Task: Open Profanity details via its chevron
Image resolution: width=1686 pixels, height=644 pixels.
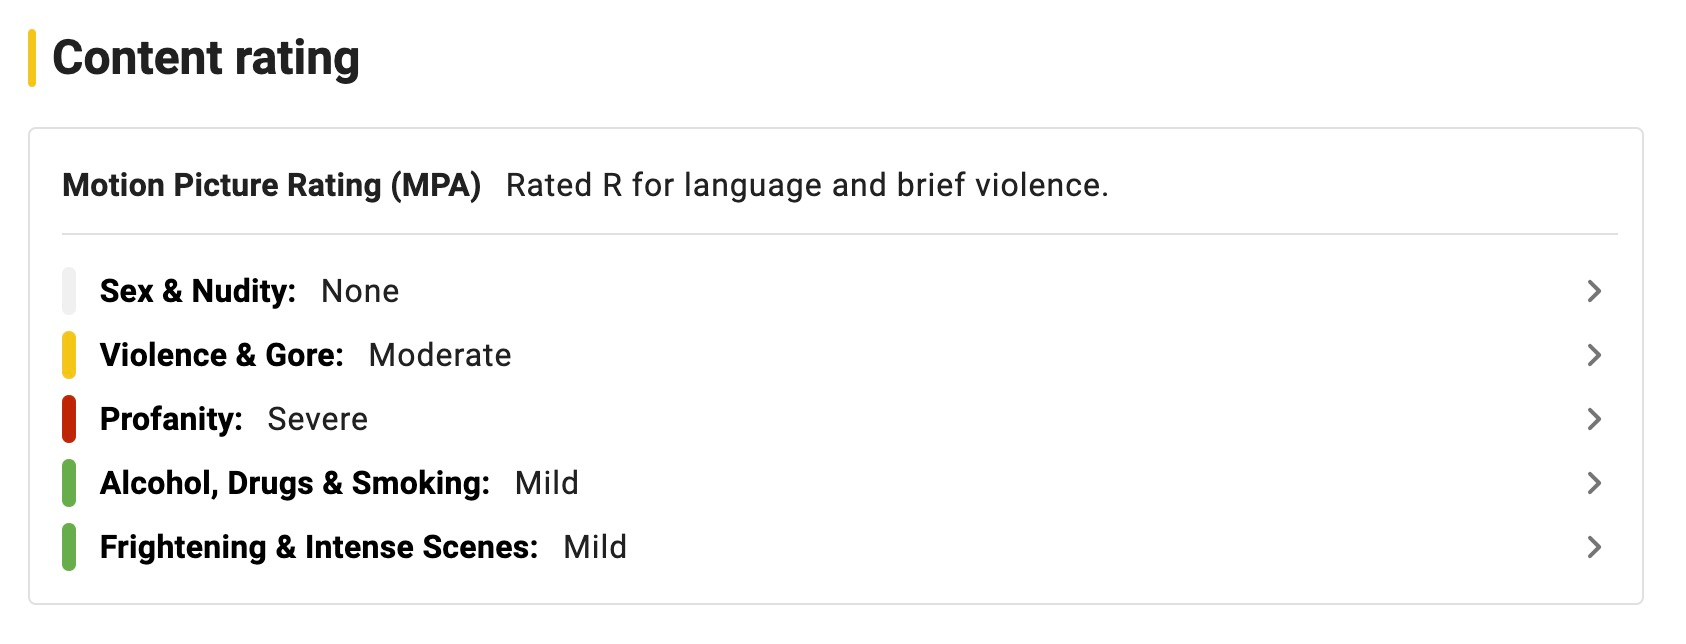Action: point(1594,419)
